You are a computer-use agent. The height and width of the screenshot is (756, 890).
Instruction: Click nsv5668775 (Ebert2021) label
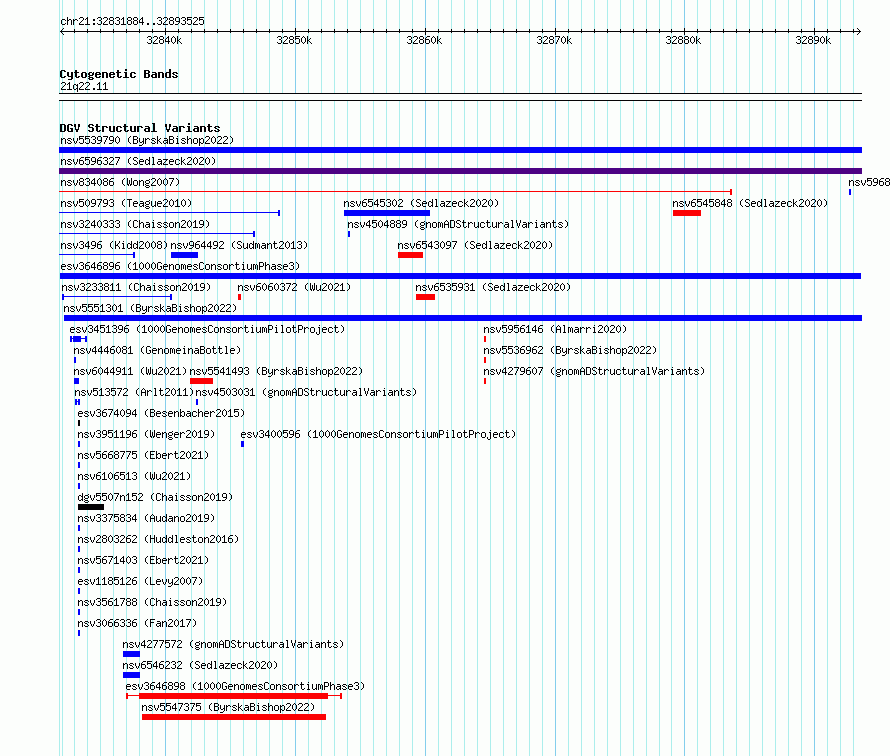(143, 455)
